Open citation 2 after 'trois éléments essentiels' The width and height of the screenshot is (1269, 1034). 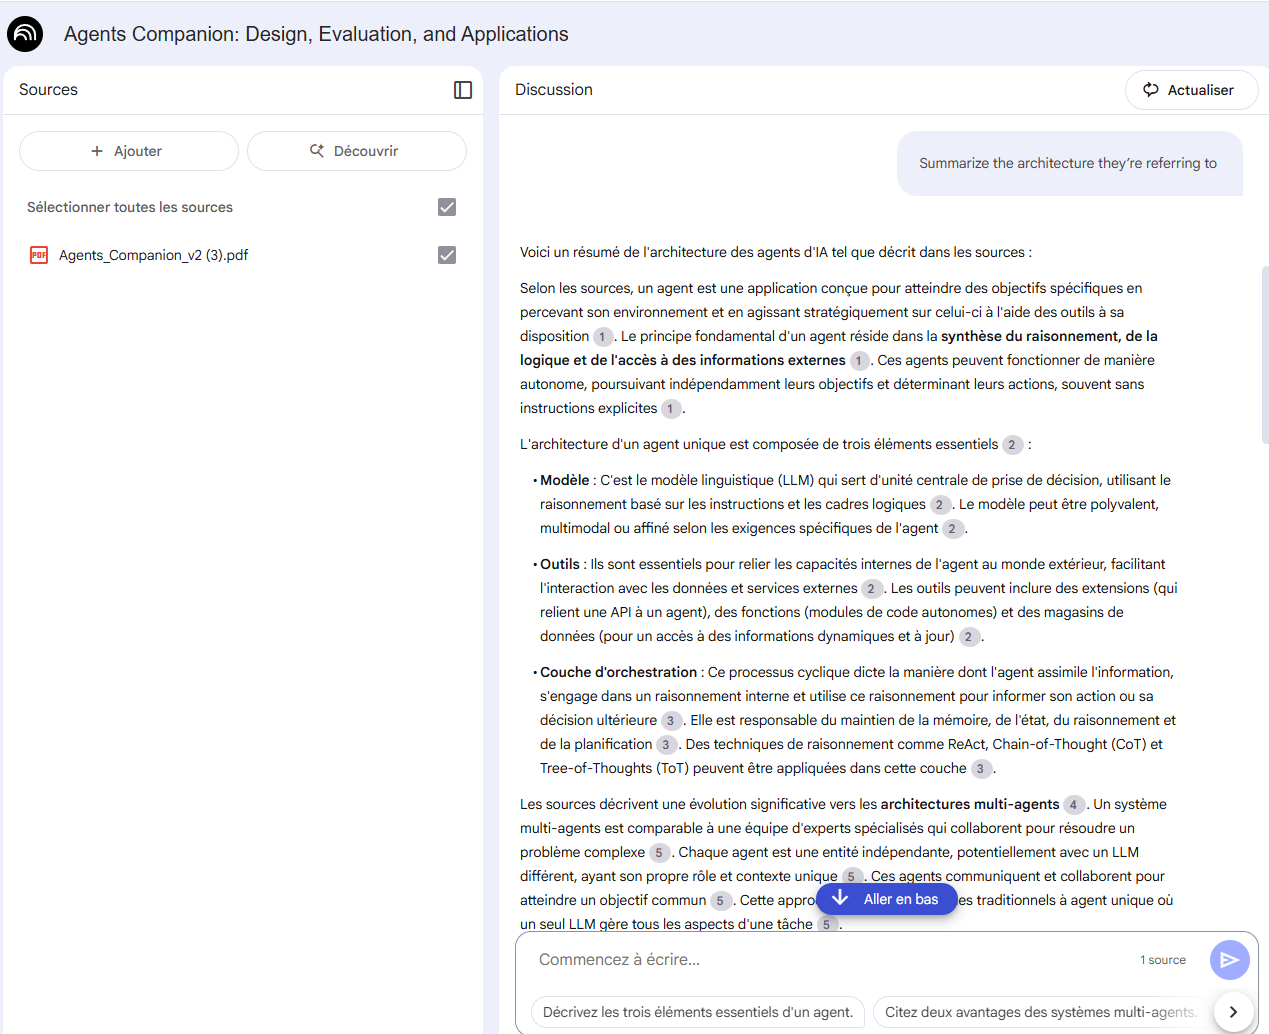tap(1012, 445)
